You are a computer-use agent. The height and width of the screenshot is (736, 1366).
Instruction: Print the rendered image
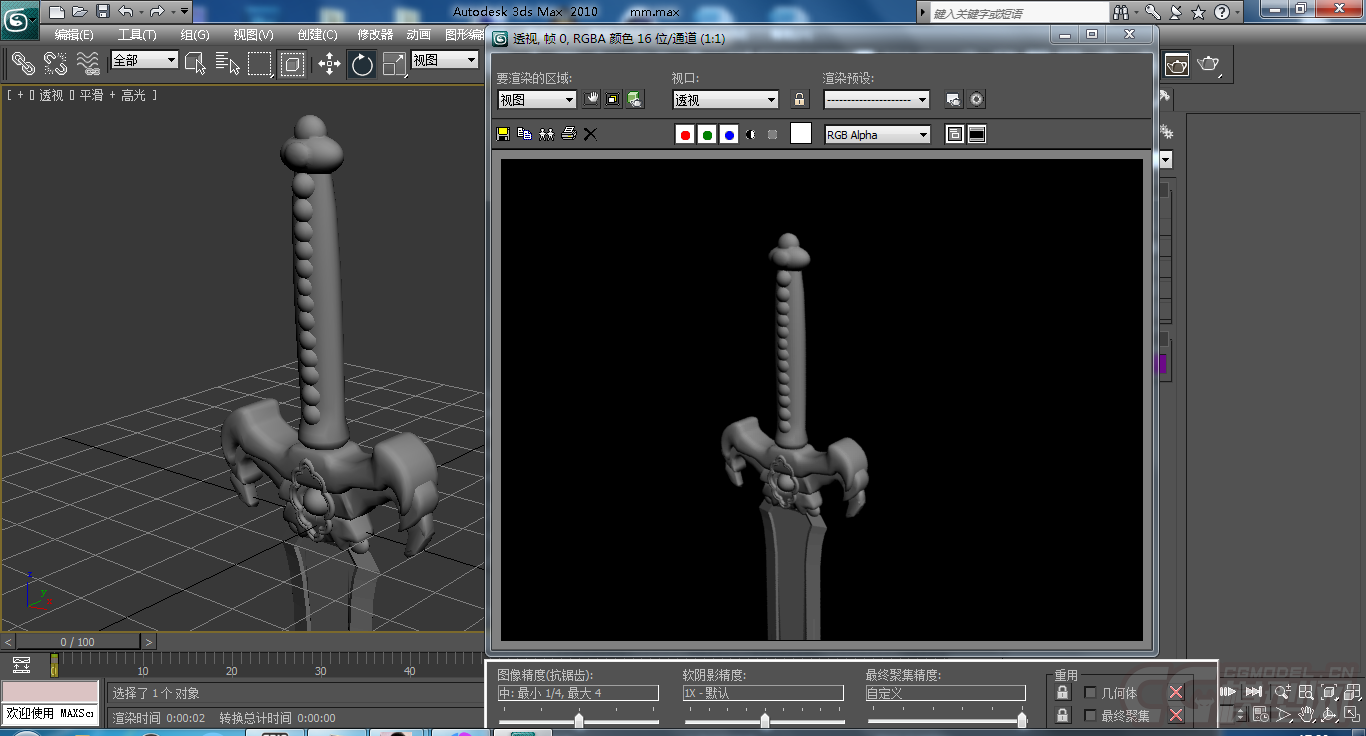(568, 133)
